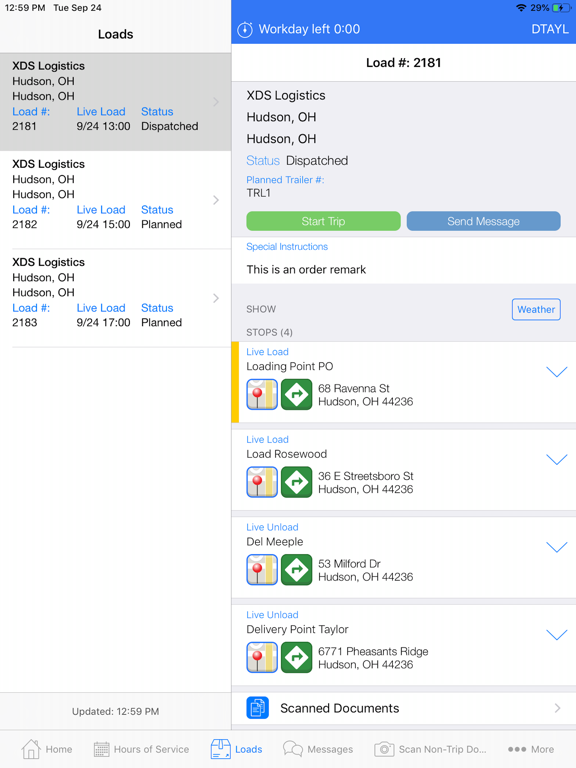
Task: Expand the Loading Point PO stop
Action: [x=557, y=372]
